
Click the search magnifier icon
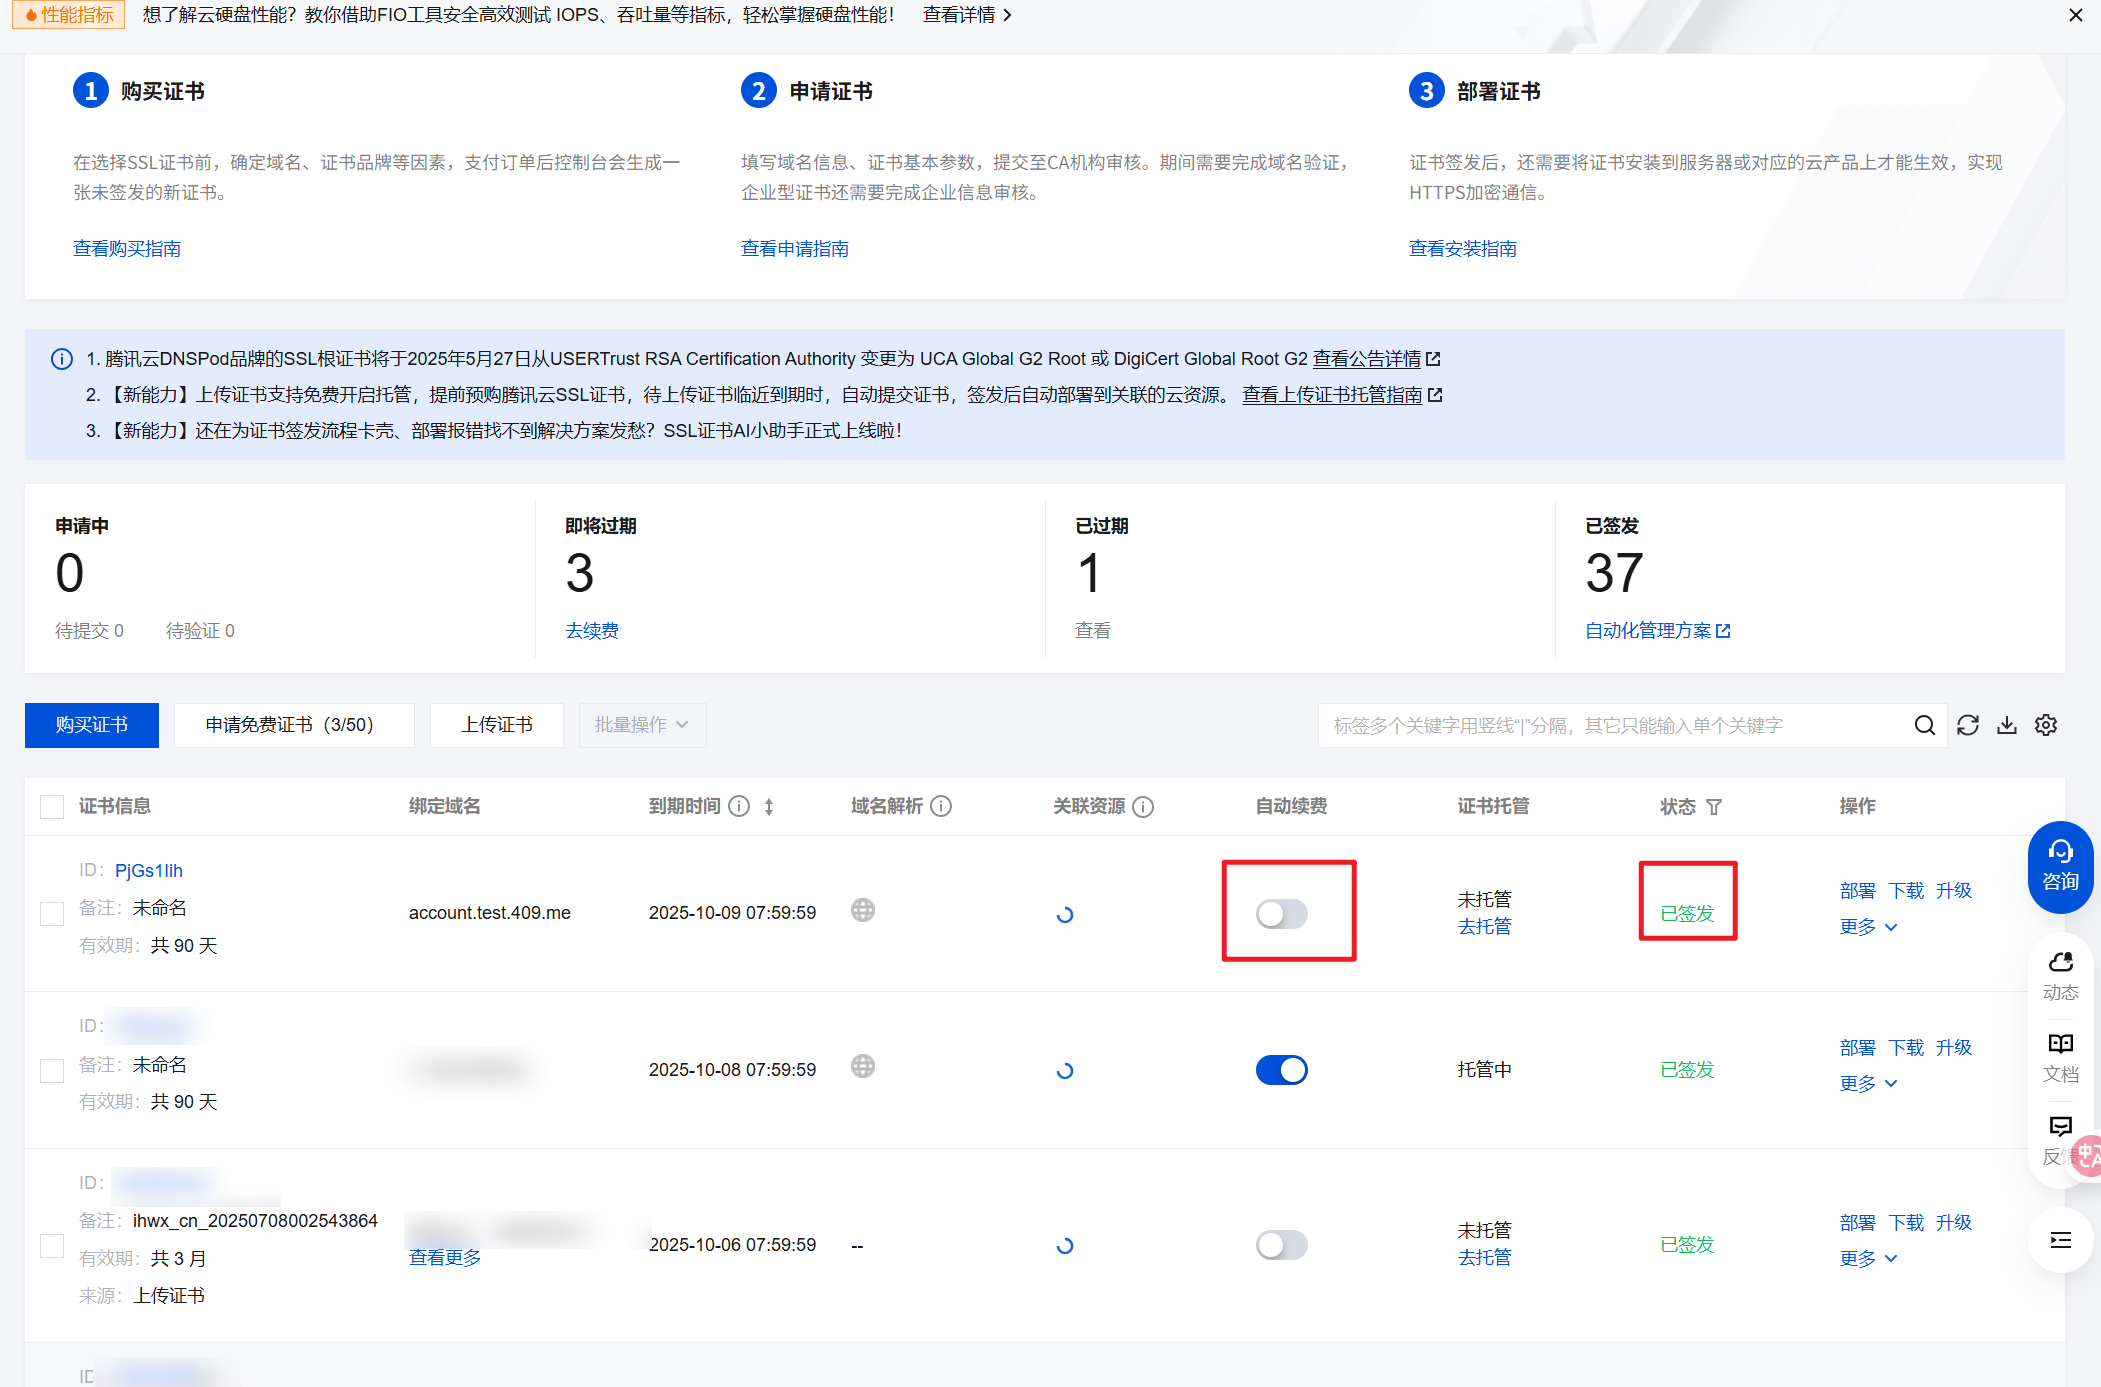point(1925,725)
